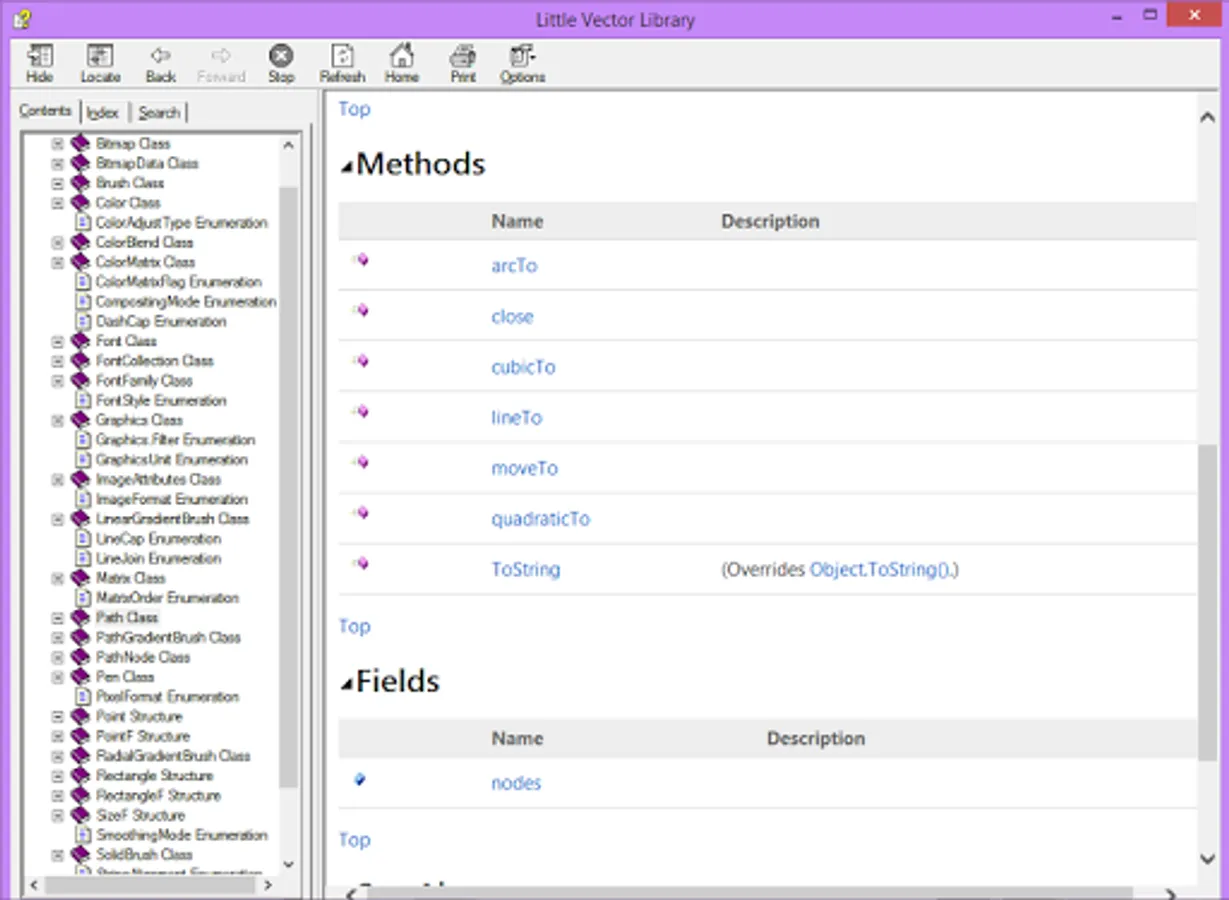This screenshot has height=900, width=1229.
Task: Expand the Pen Class tree node
Action: (x=58, y=677)
